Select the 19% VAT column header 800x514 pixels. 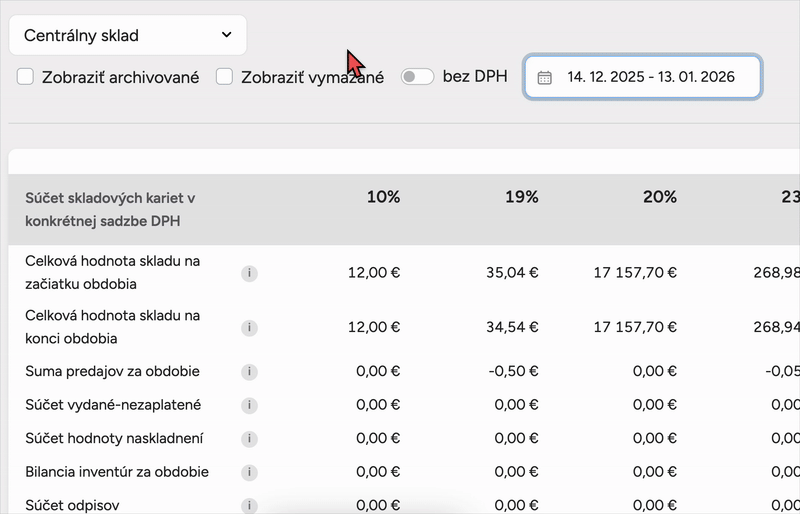[x=521, y=197]
